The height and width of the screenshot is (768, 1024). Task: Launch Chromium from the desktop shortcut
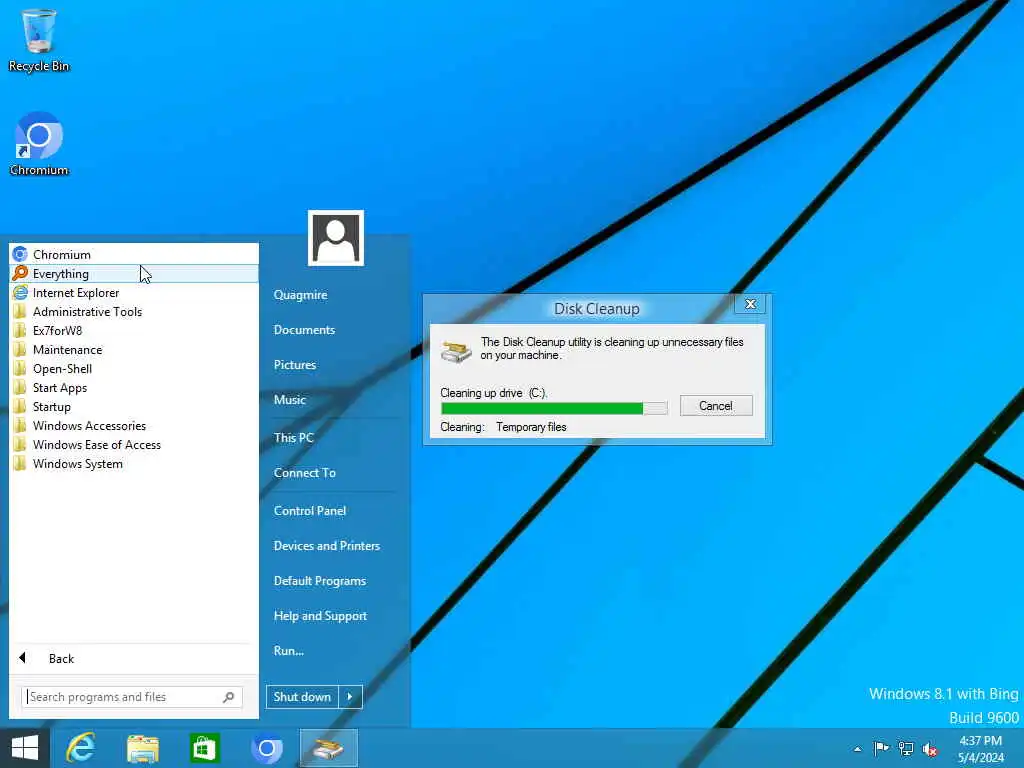(x=39, y=144)
